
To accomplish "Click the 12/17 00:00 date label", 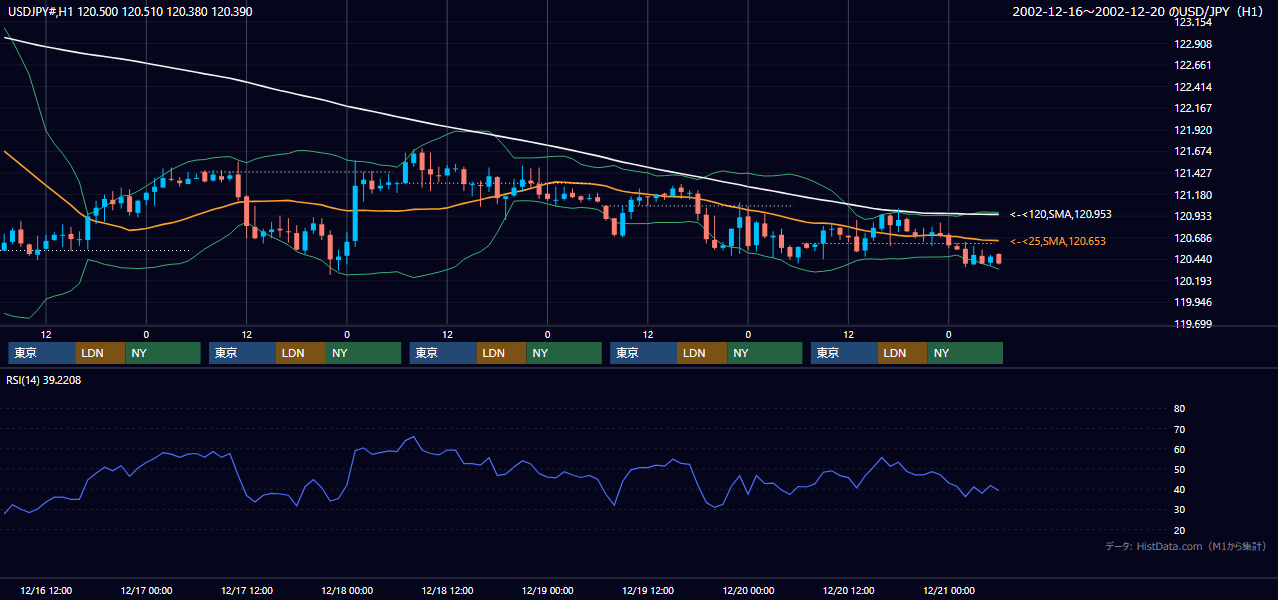I will pyautogui.click(x=146, y=590).
